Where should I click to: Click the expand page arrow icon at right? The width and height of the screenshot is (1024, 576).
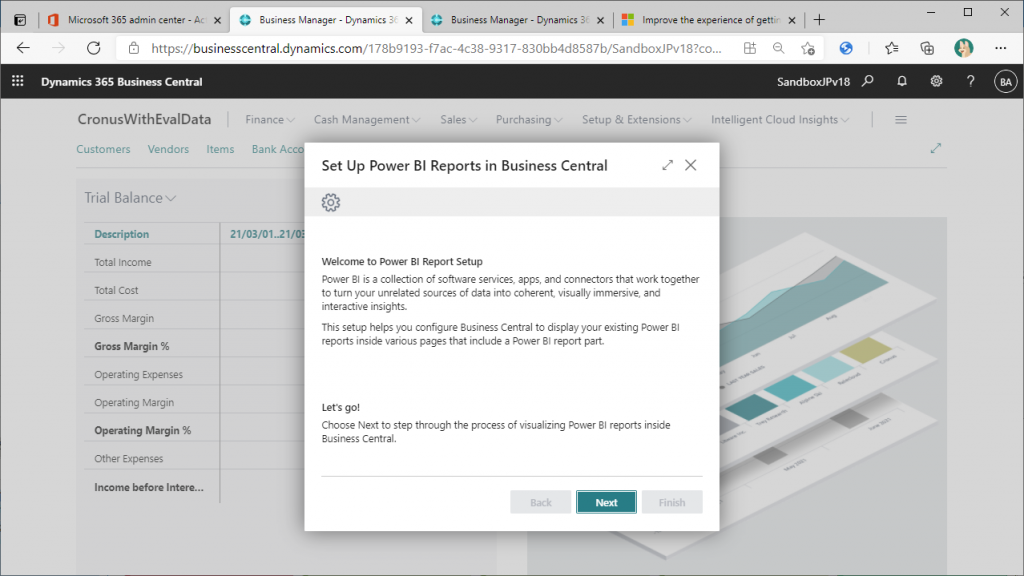[x=936, y=148]
